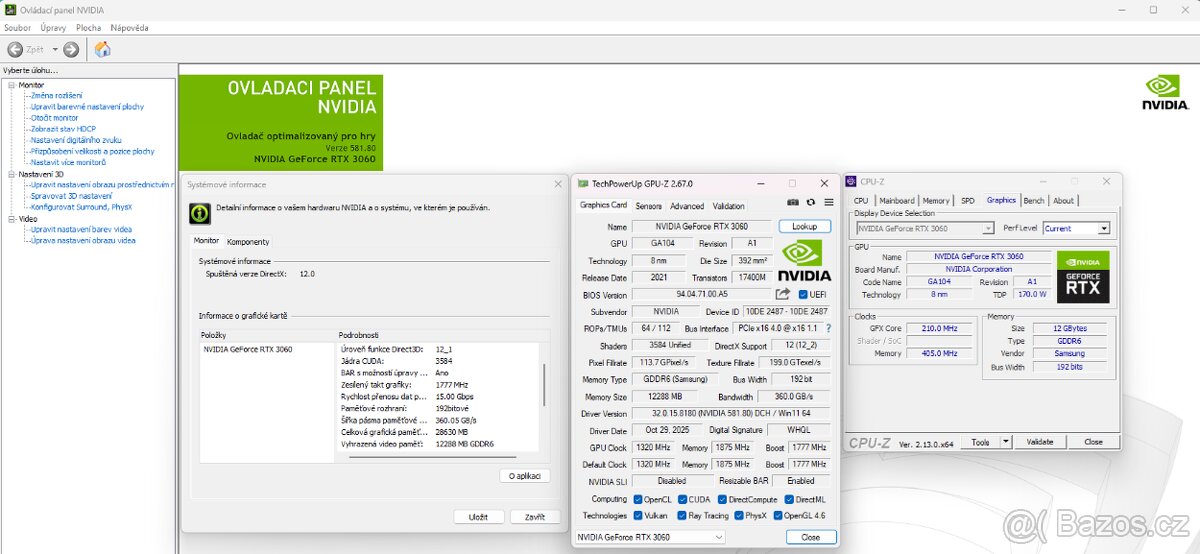This screenshot has width=1200, height=554.
Task: Open the Spravovat 3D nastavení link
Action: pos(71,196)
